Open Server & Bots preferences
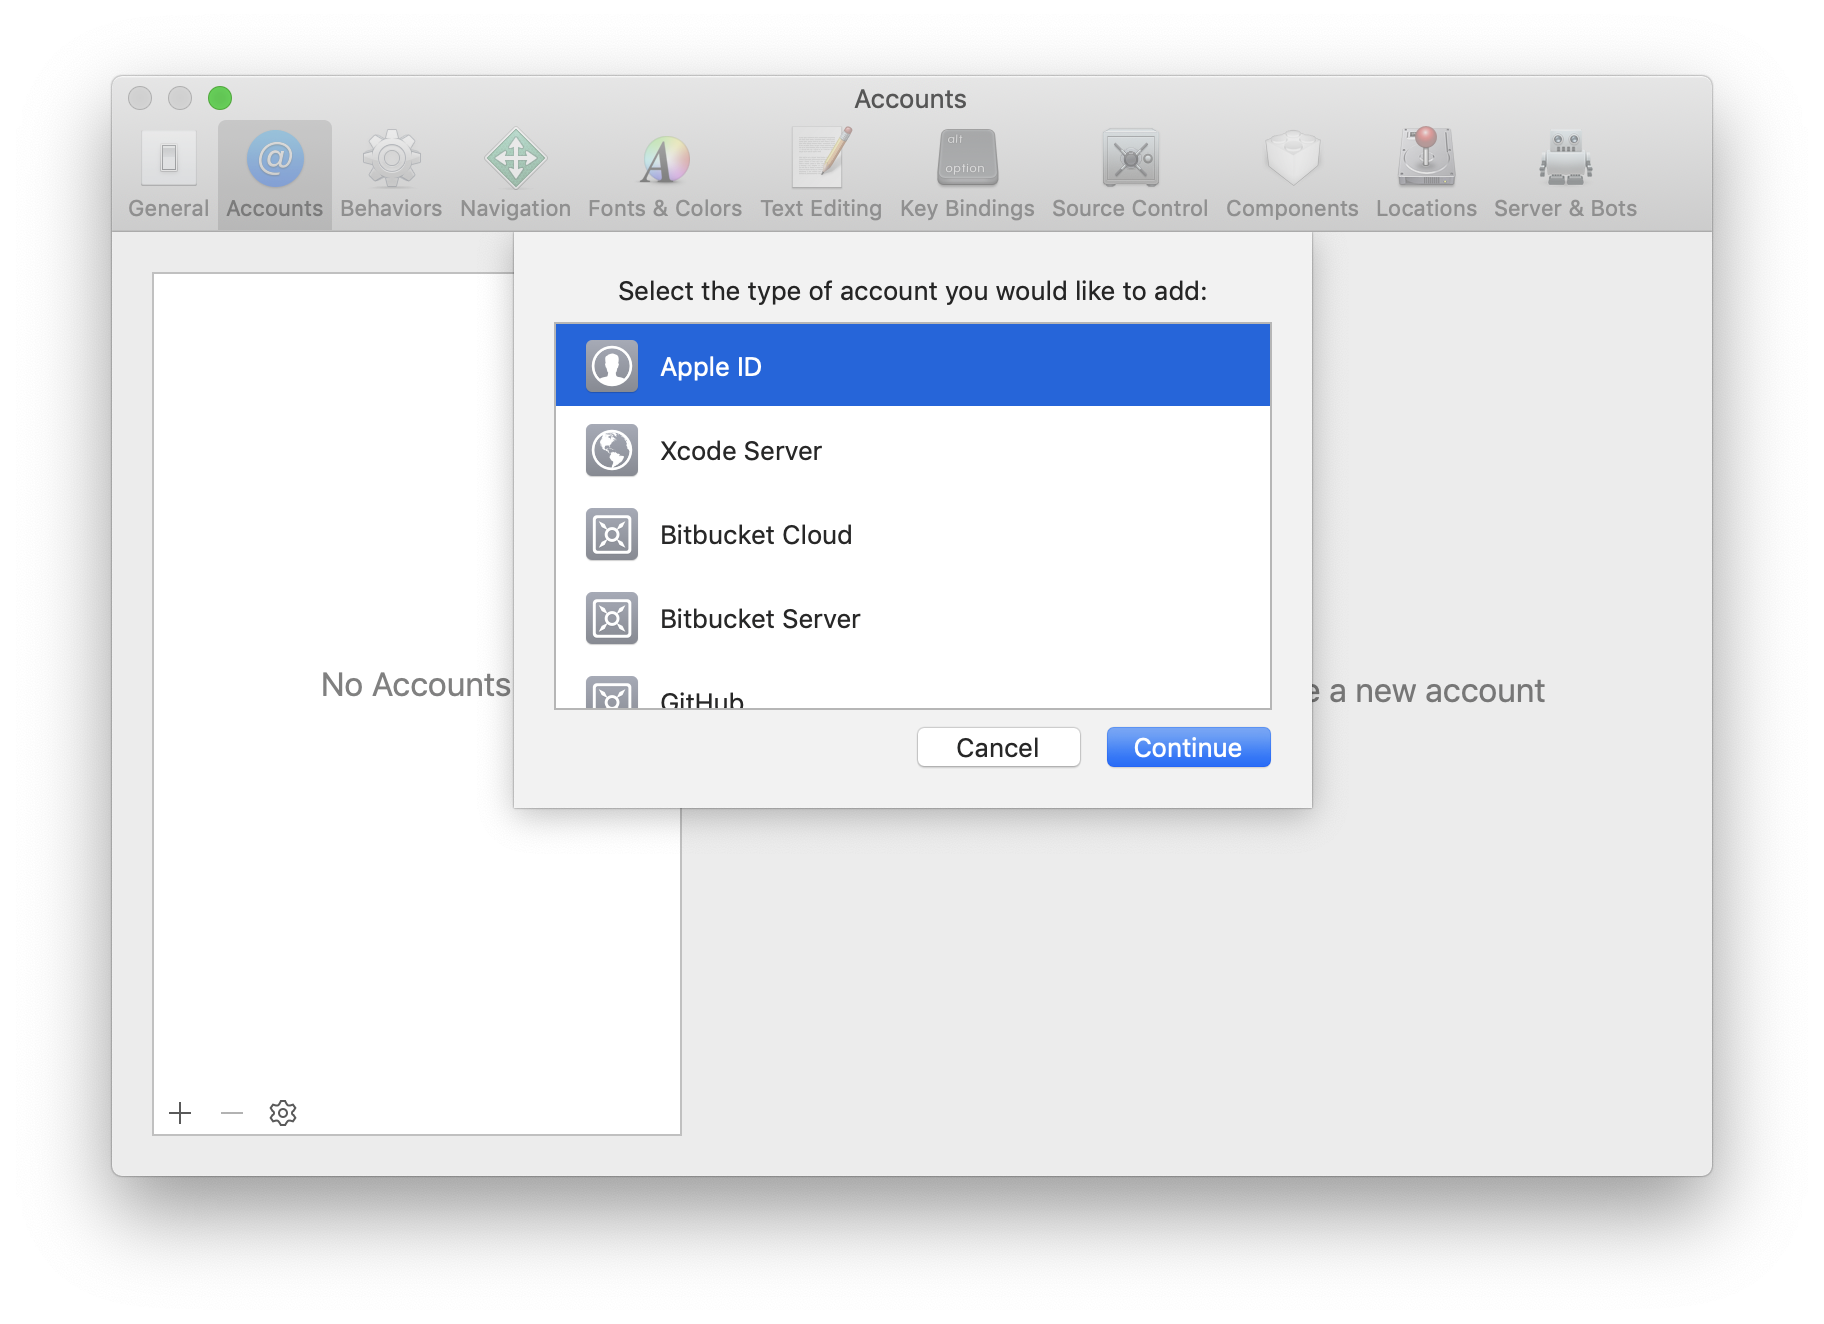Image resolution: width=1824 pixels, height=1324 pixels. tap(1564, 174)
